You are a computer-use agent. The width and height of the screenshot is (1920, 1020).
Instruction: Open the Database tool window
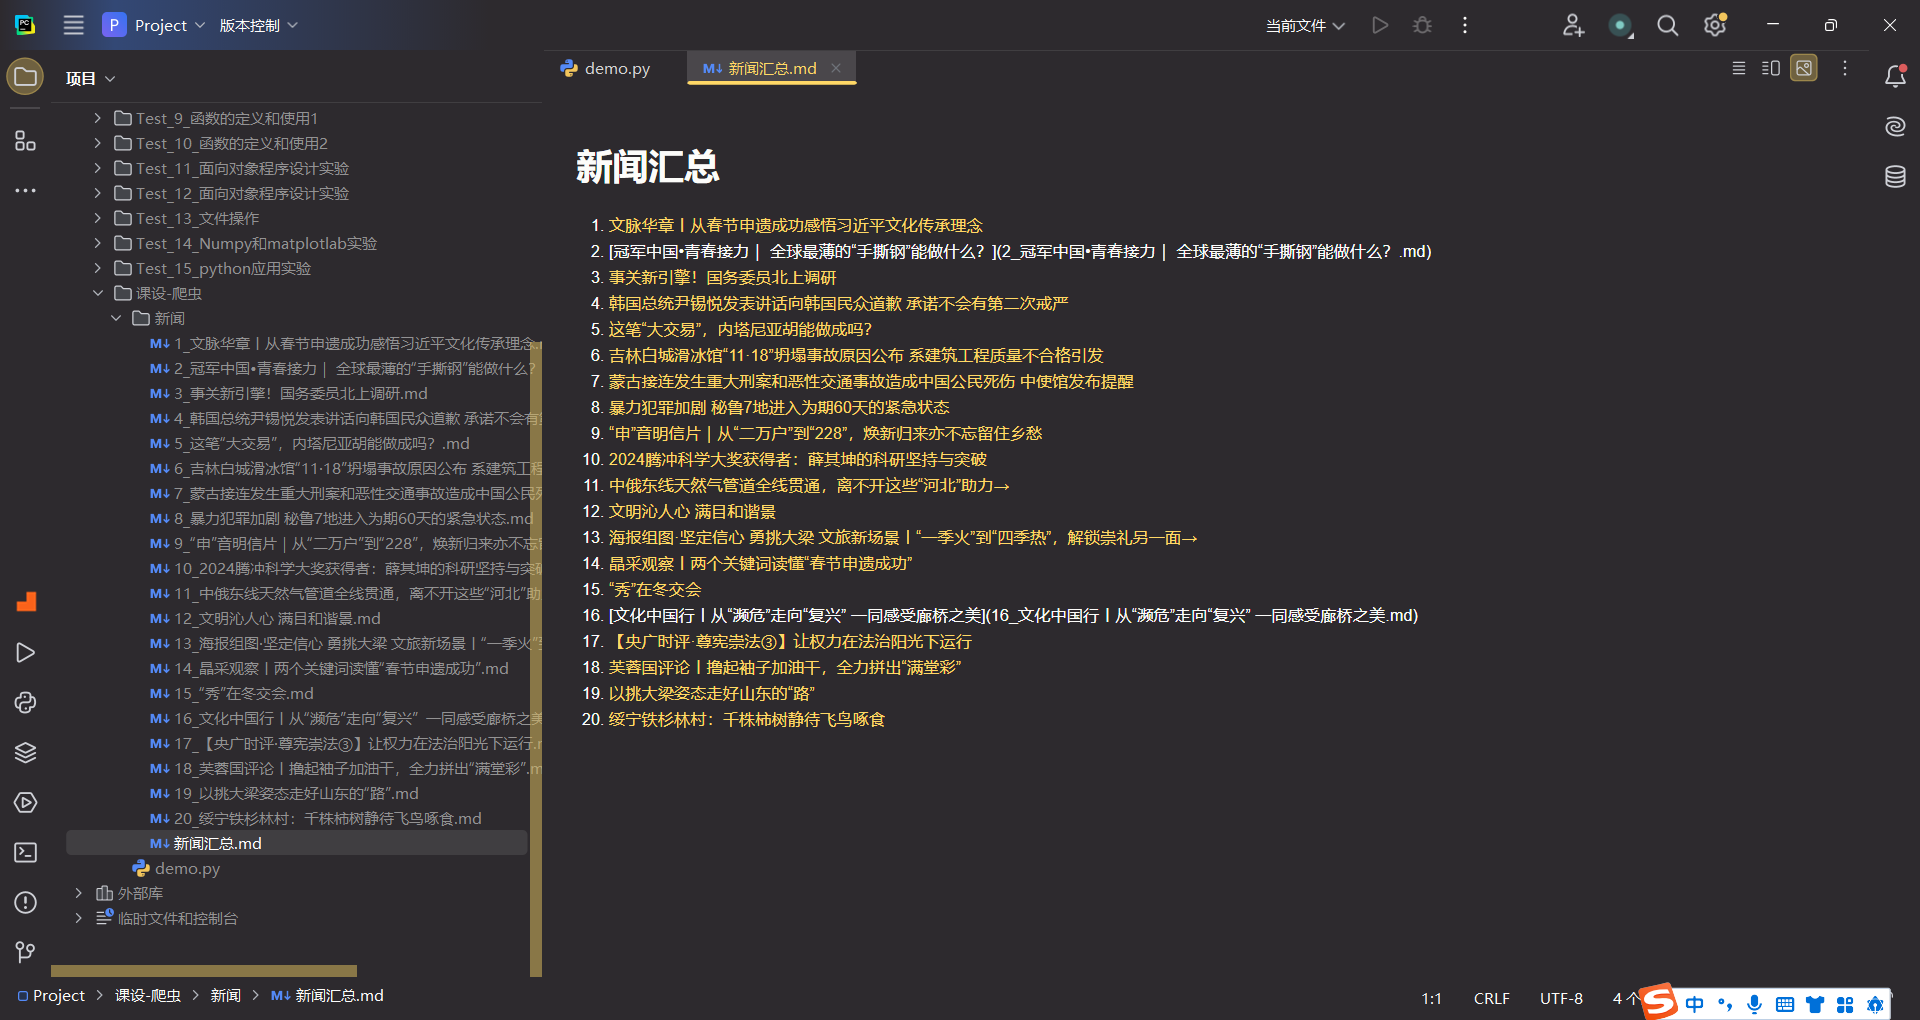point(1895,177)
